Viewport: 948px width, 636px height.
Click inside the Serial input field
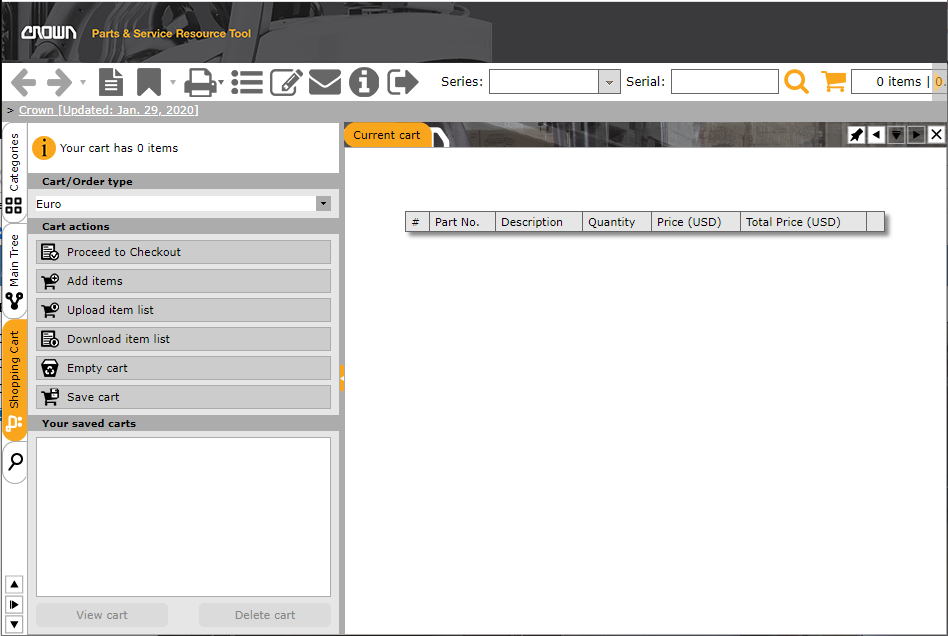click(724, 81)
